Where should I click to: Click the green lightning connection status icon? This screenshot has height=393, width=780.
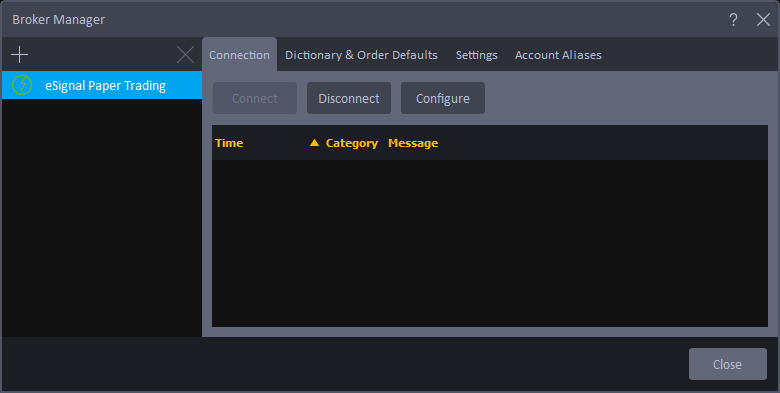22,85
